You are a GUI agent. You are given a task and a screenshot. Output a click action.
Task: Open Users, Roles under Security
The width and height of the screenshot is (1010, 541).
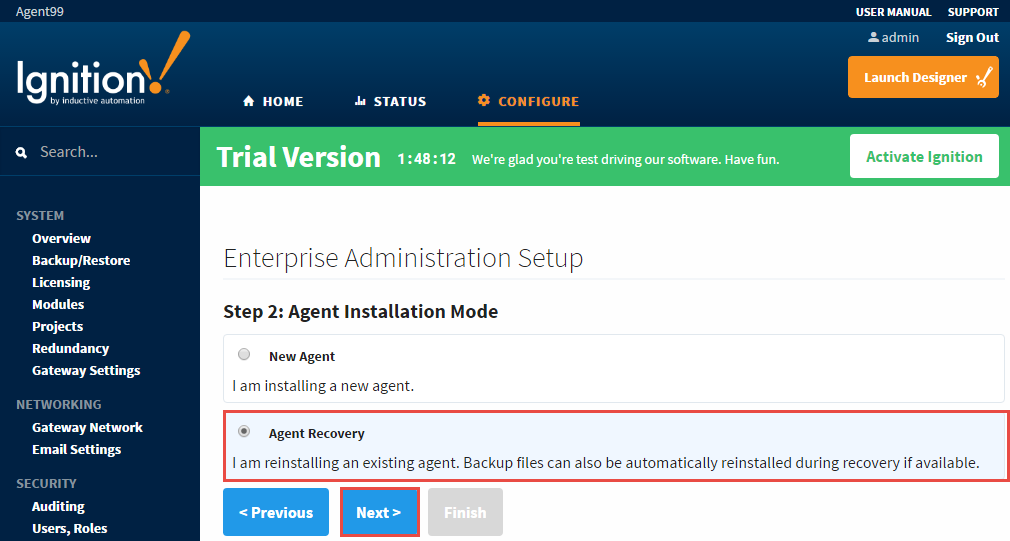coord(70,528)
